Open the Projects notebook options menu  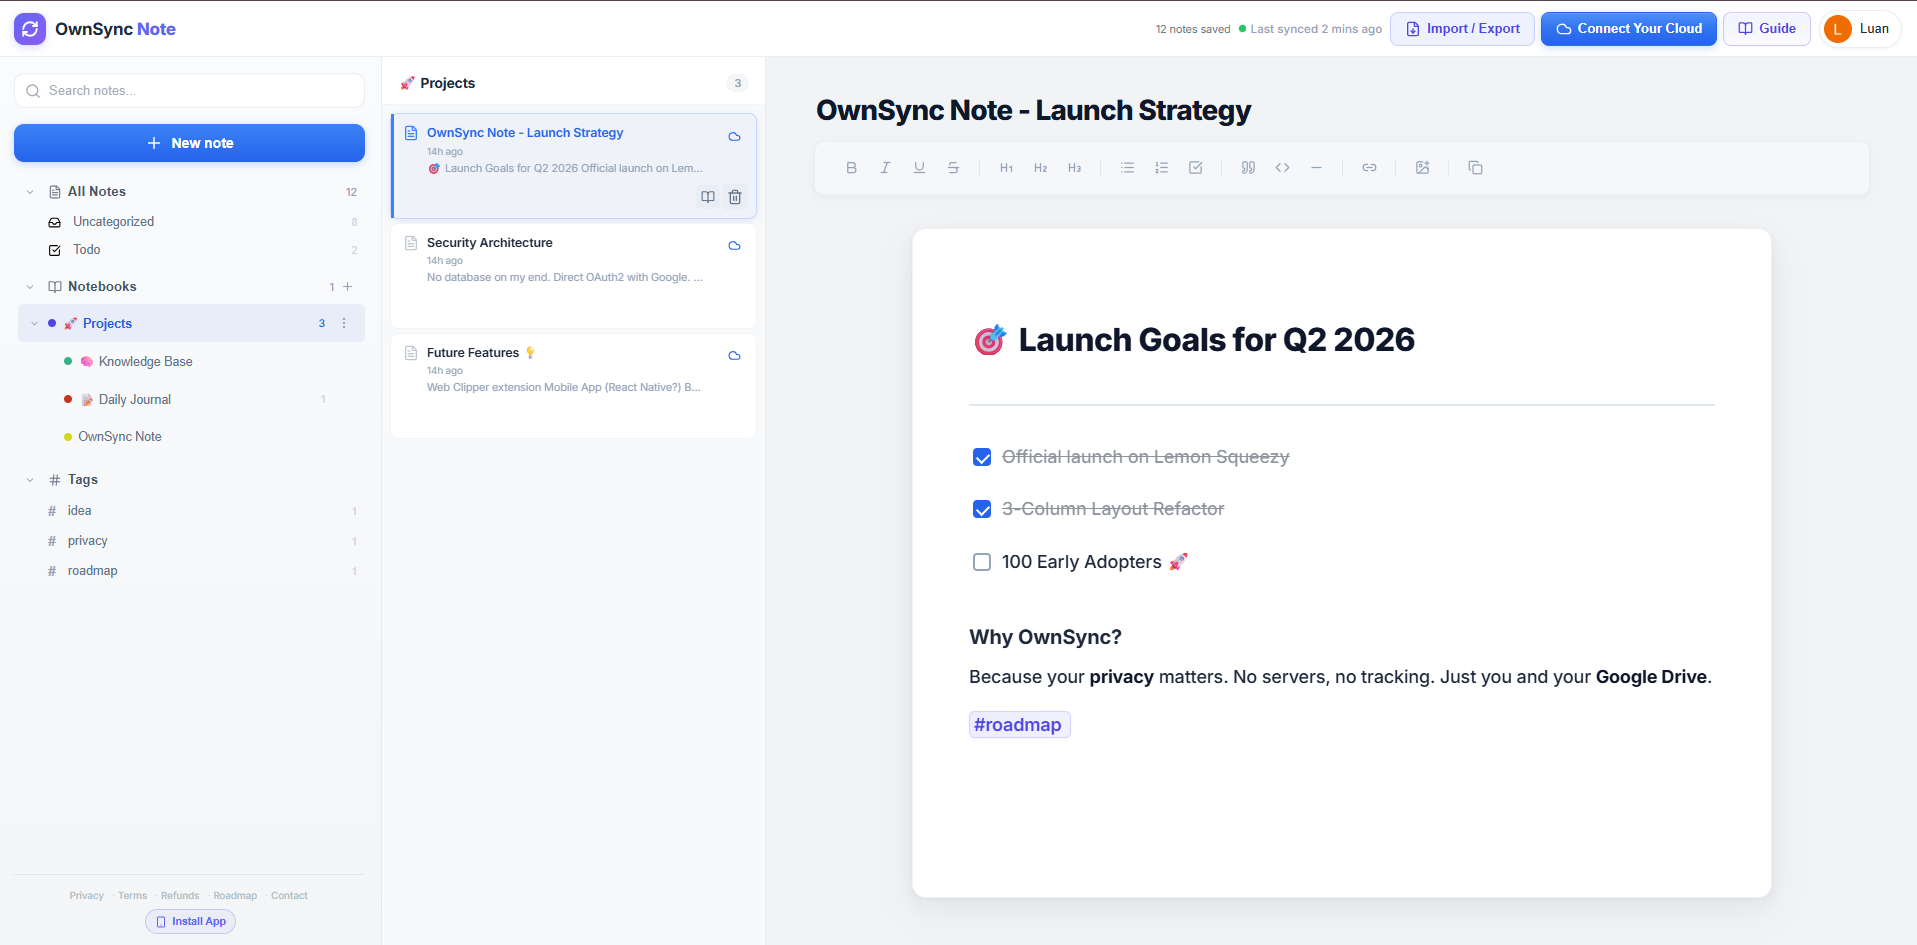344,323
